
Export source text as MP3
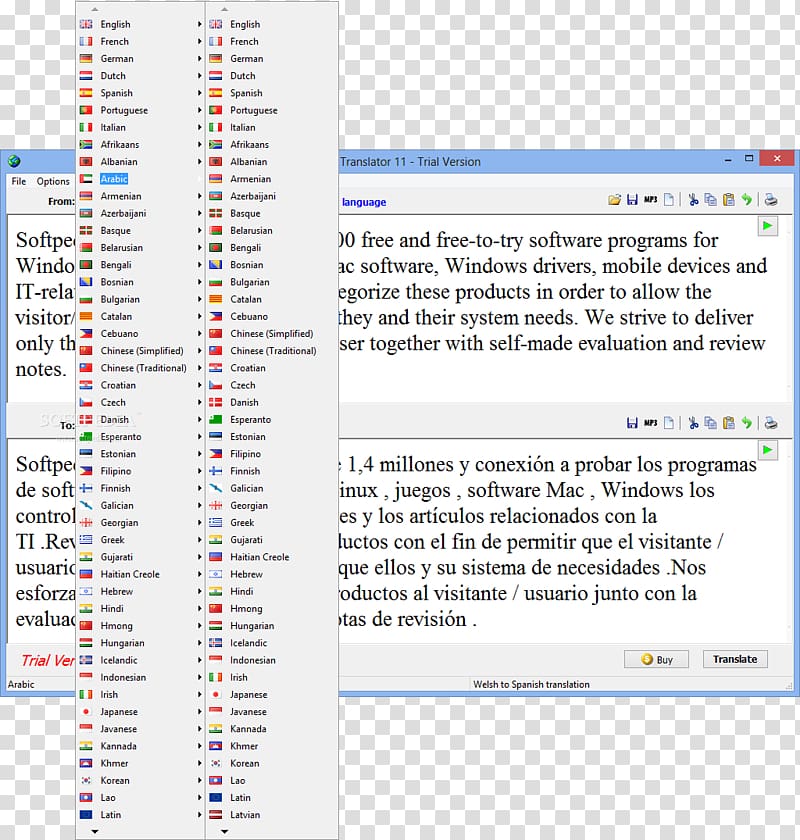click(651, 200)
